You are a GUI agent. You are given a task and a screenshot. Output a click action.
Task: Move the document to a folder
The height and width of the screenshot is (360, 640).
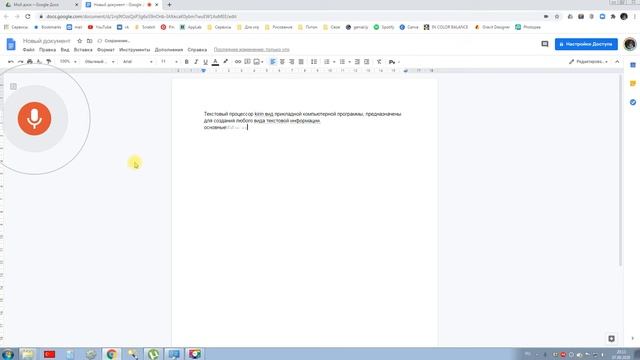point(89,41)
